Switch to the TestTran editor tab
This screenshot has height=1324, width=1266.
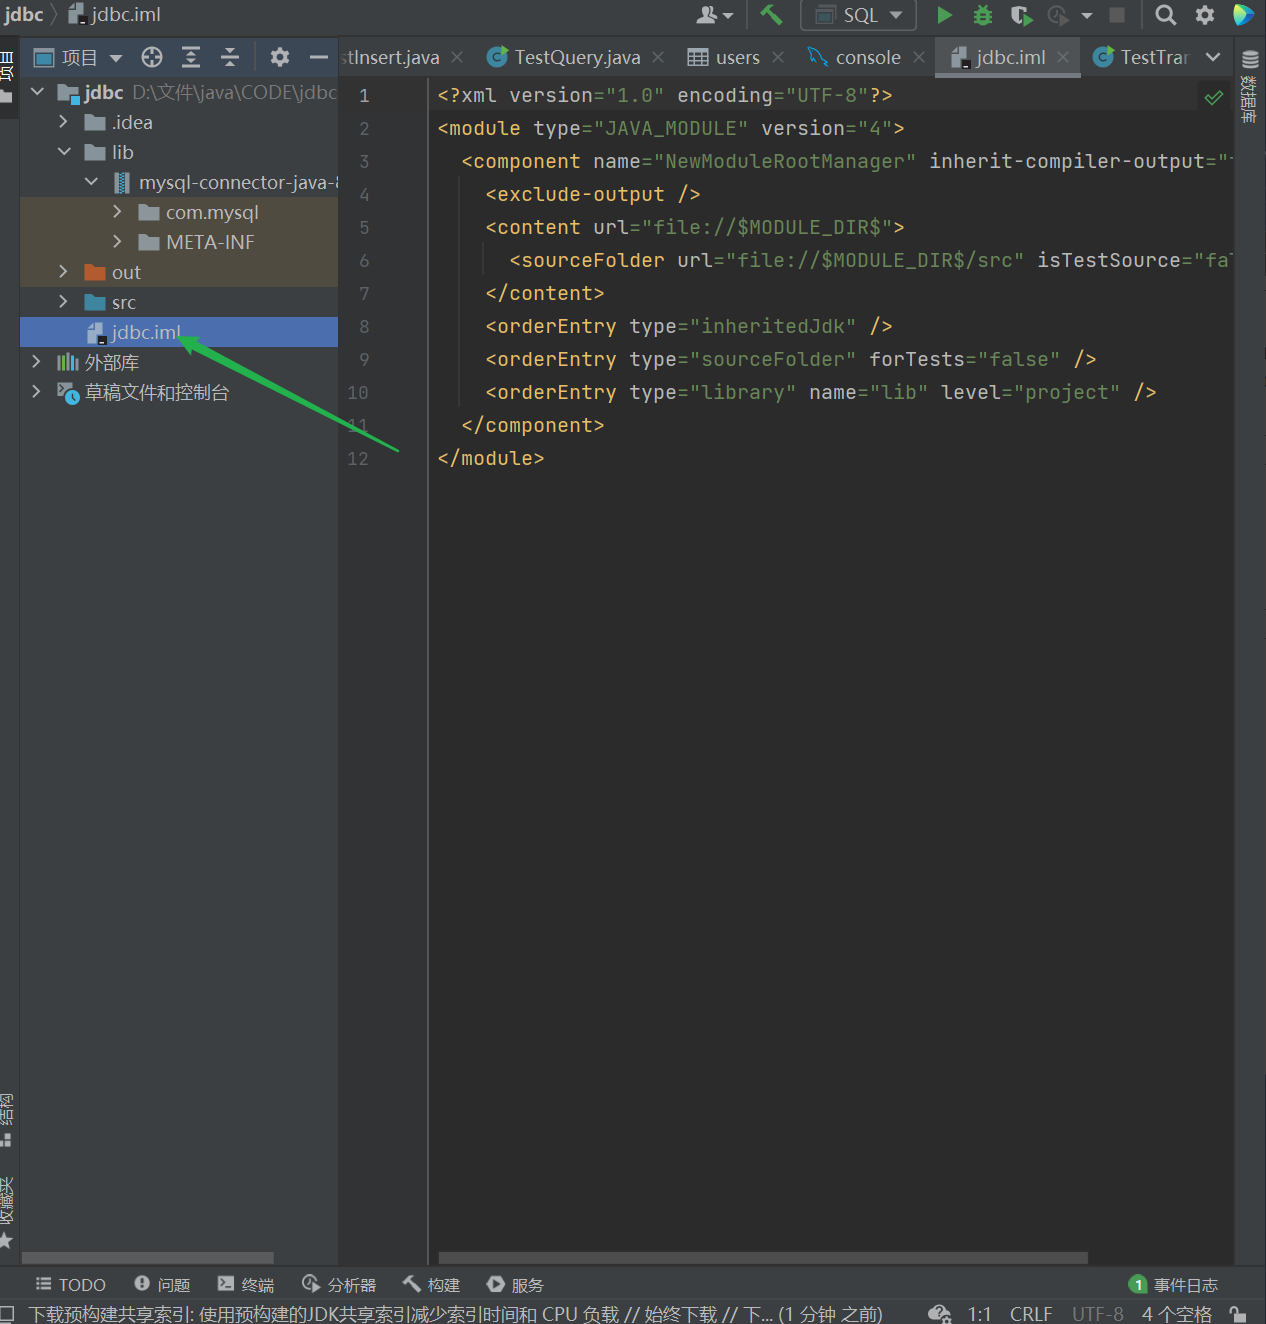1142,57
